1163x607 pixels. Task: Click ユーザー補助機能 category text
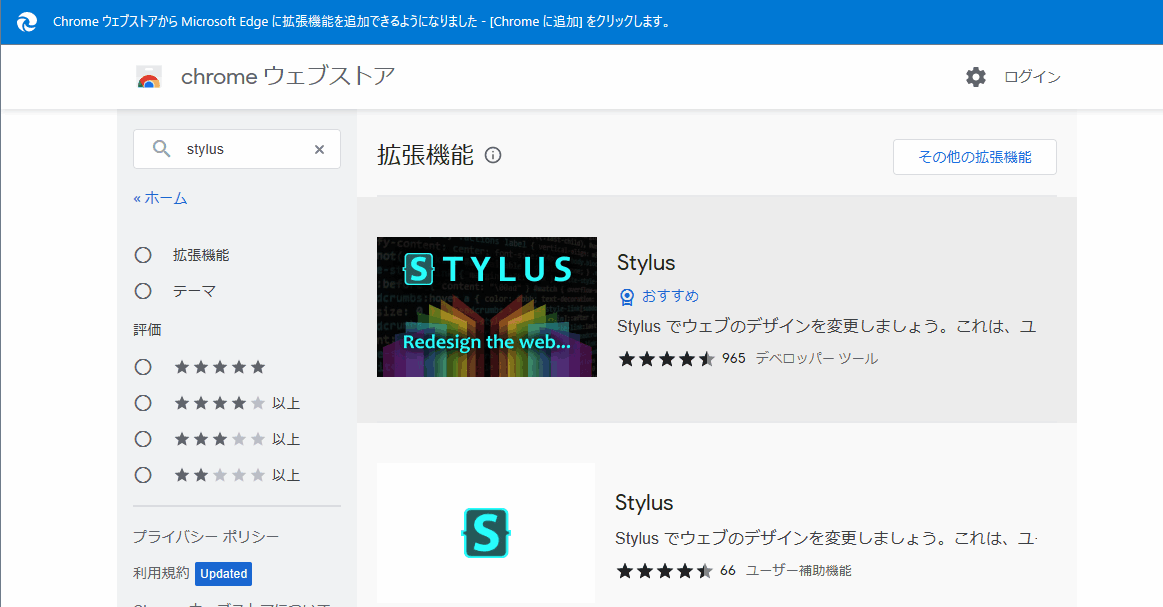pos(798,571)
